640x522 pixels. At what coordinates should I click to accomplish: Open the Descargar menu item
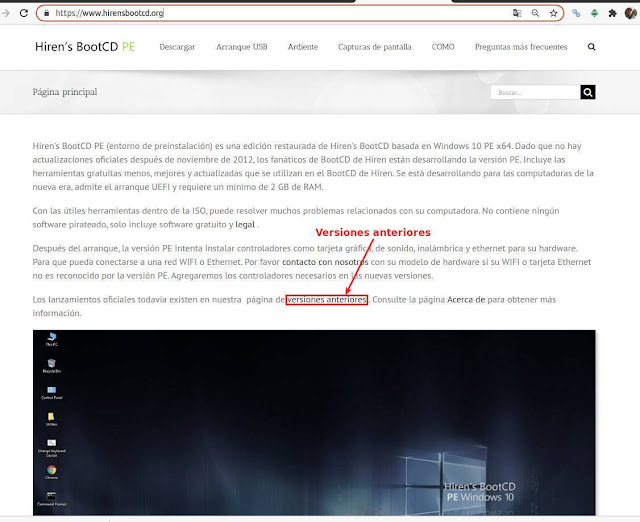(177, 47)
